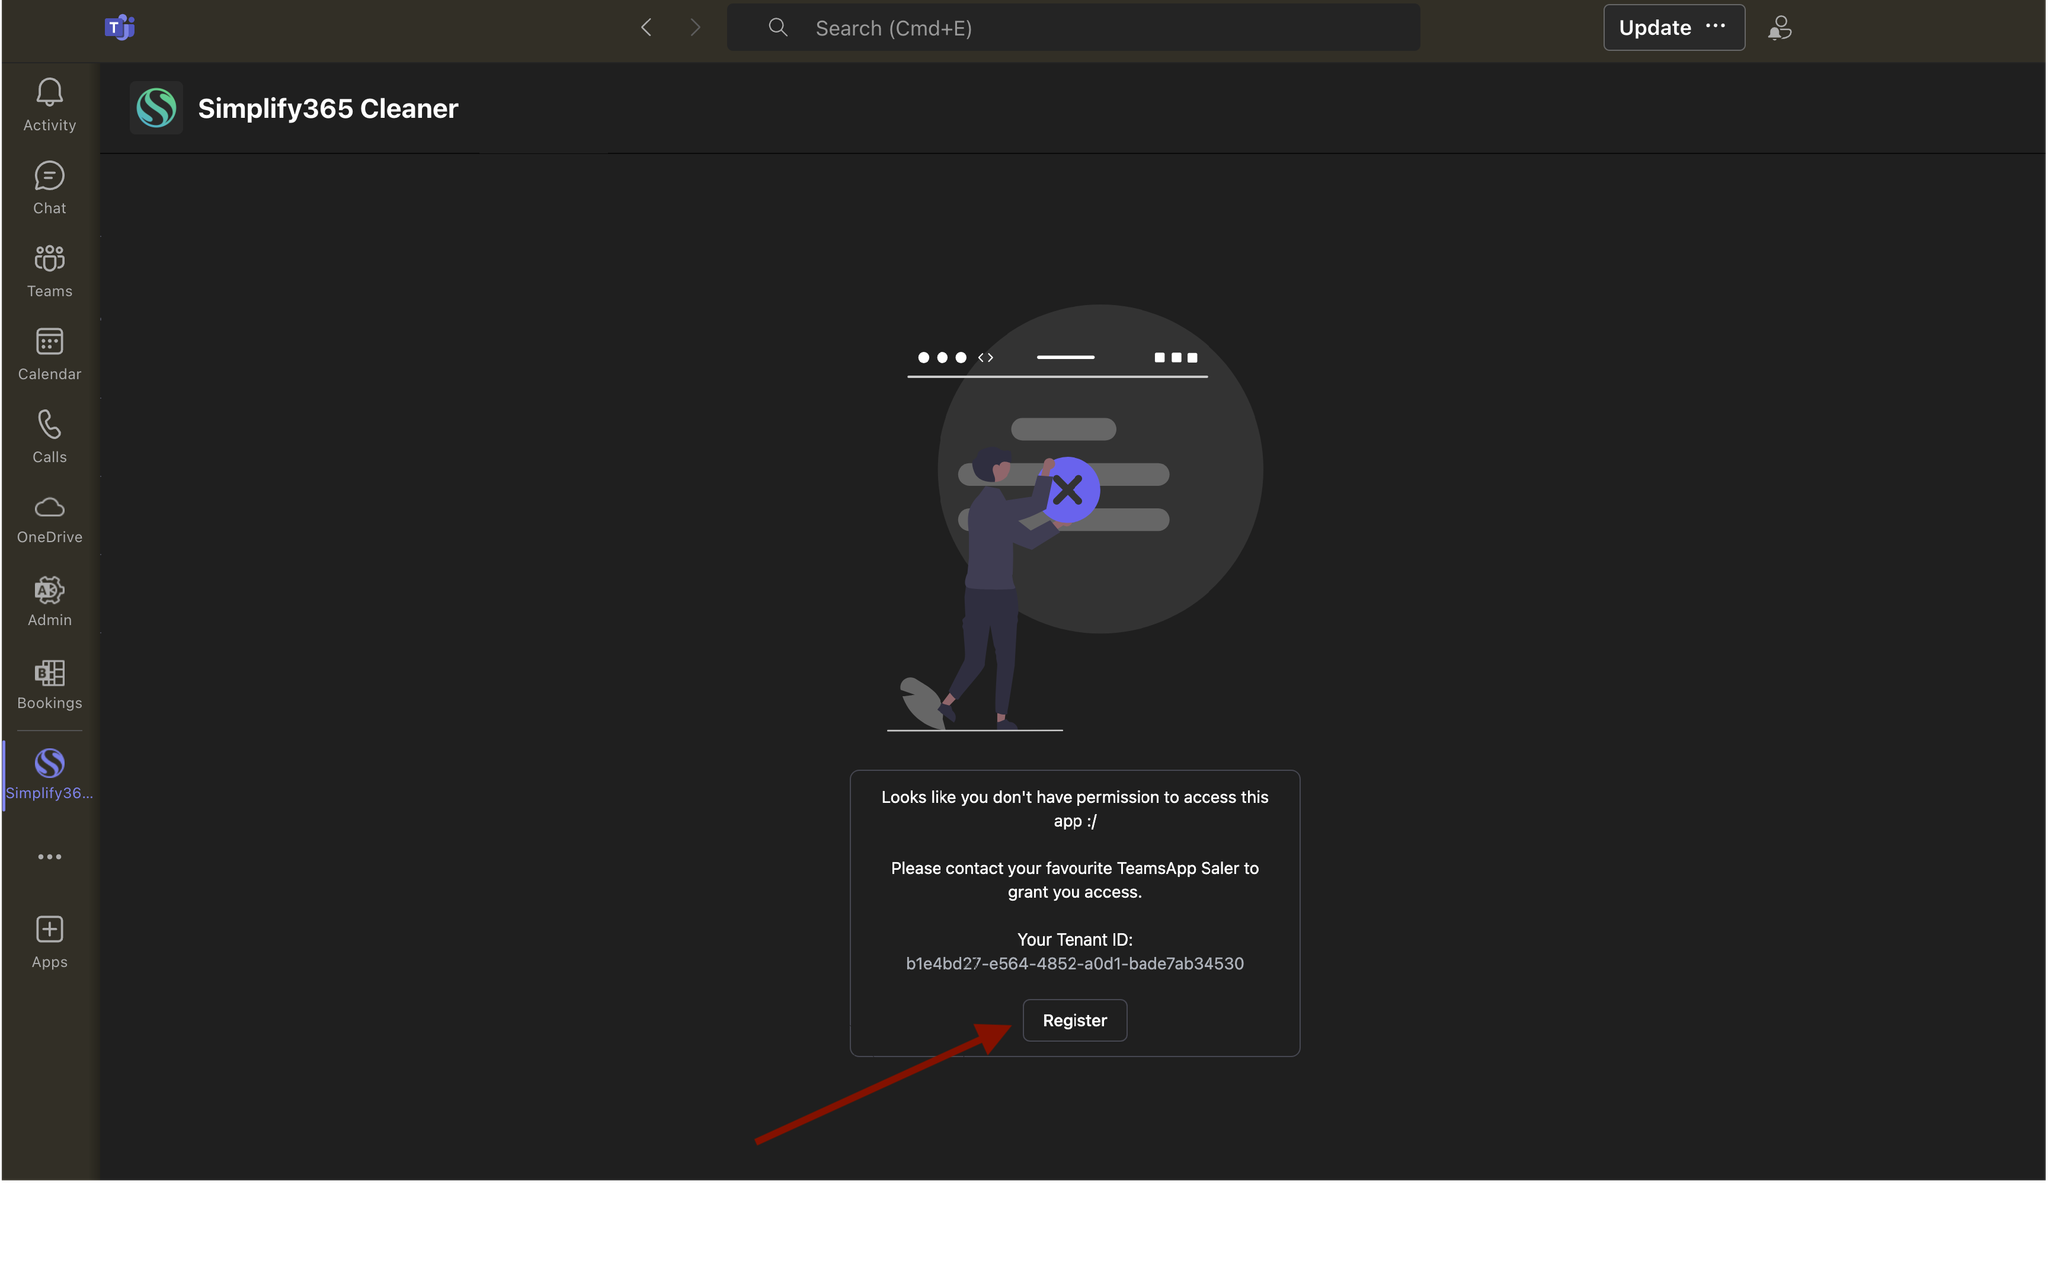The image size is (2048, 1281).
Task: Open the Calls section
Action: pos(49,437)
